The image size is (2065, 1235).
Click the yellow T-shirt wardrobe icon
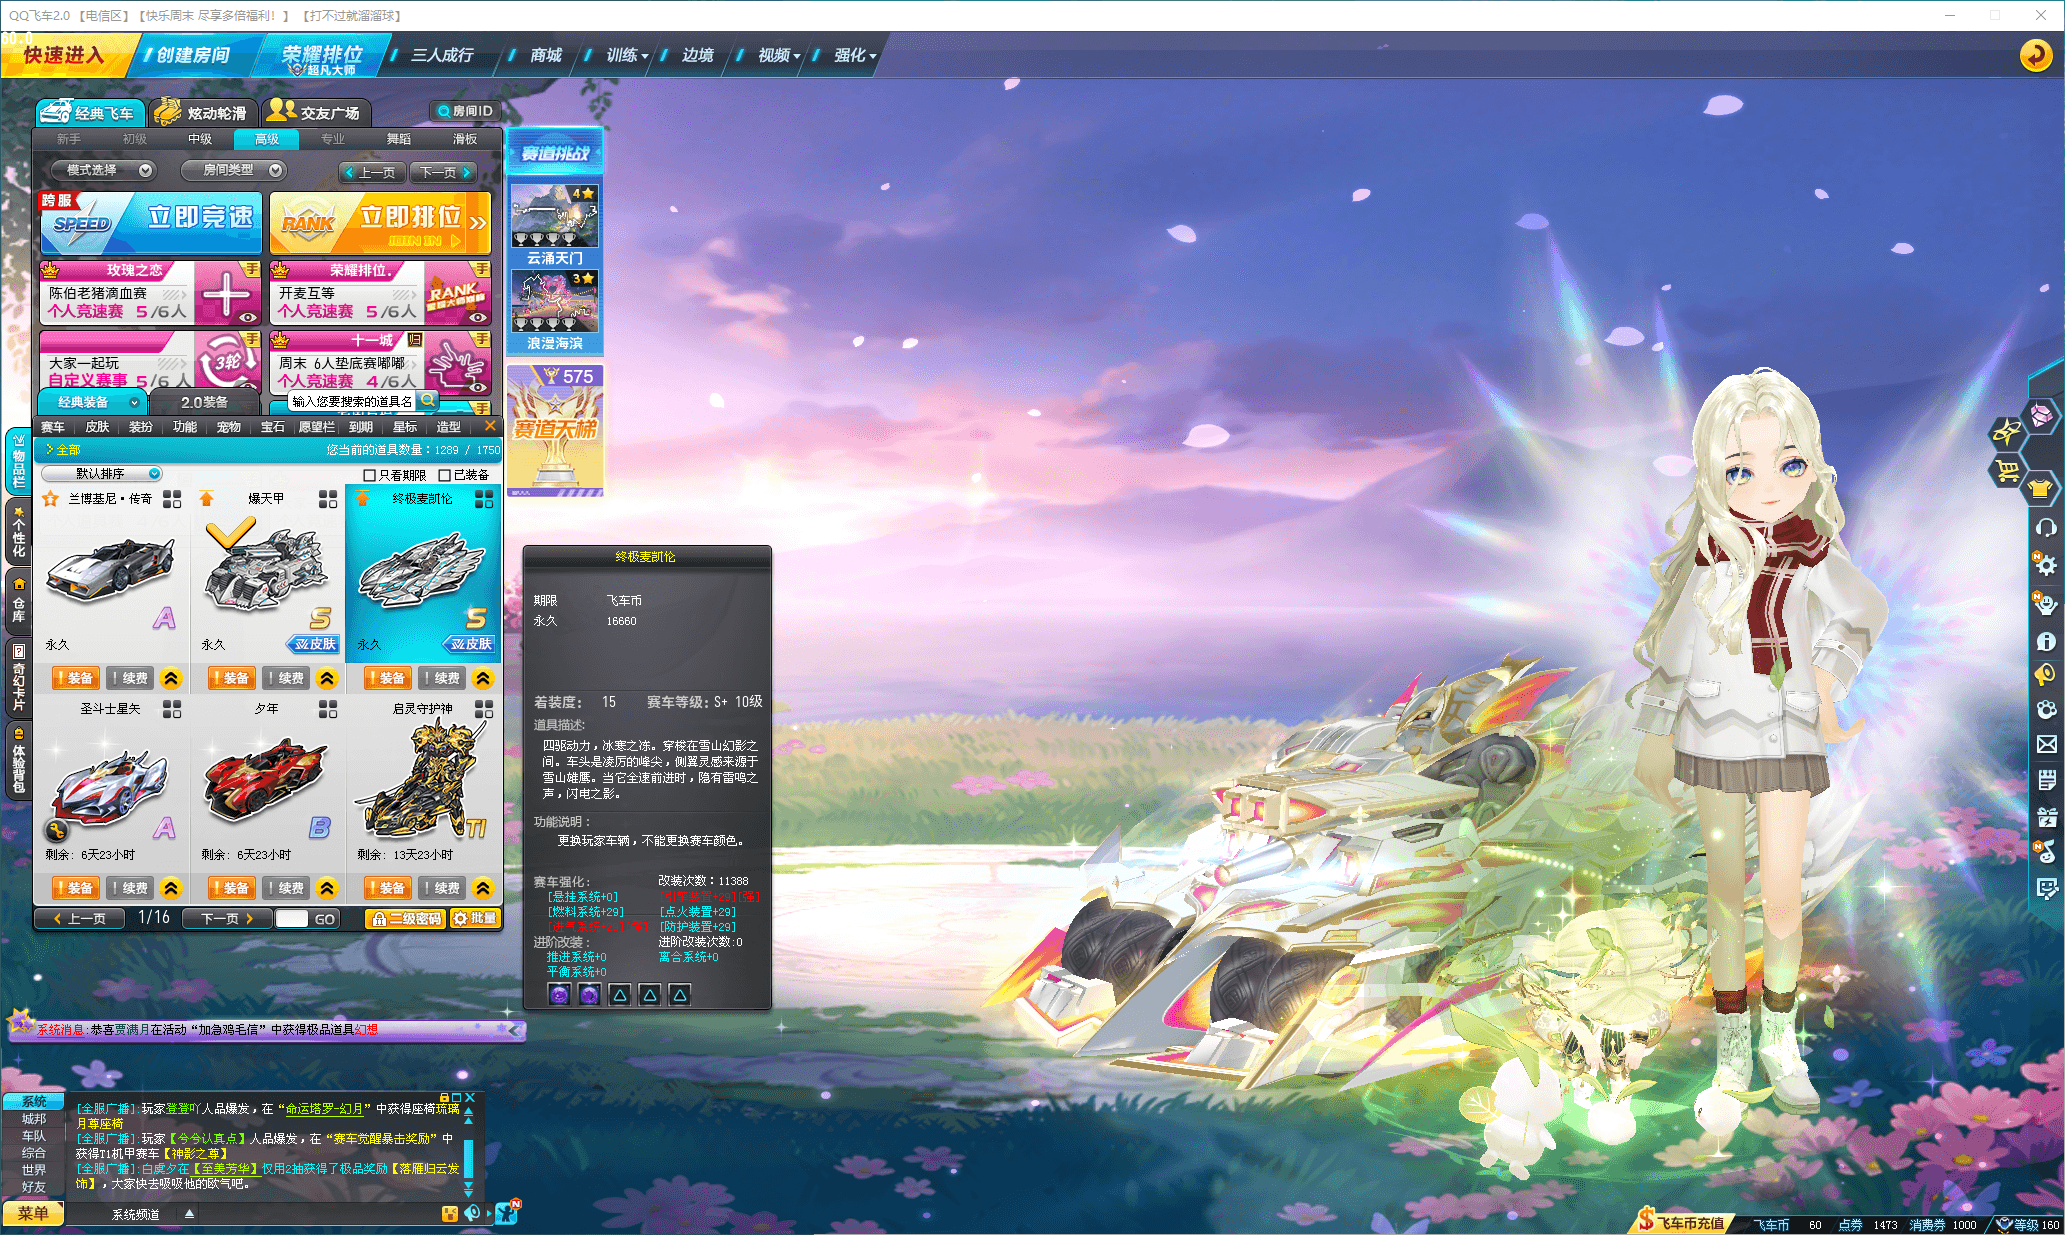[2040, 489]
